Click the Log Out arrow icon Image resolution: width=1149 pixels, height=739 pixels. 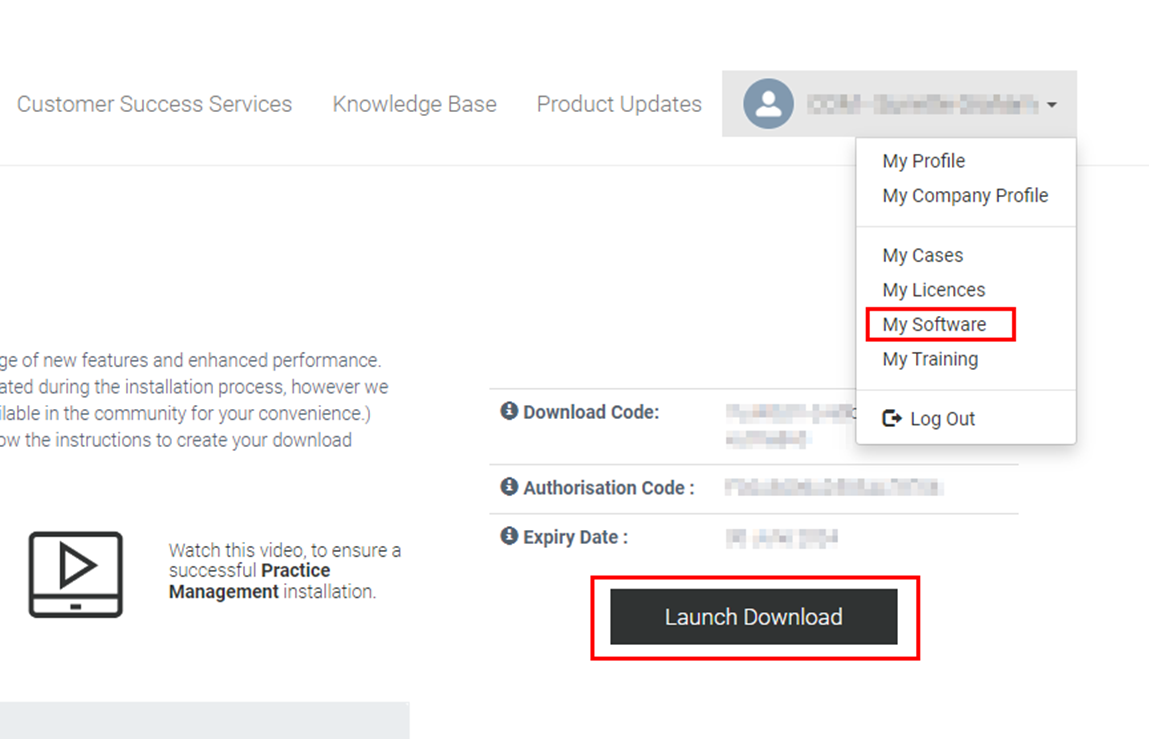point(891,419)
